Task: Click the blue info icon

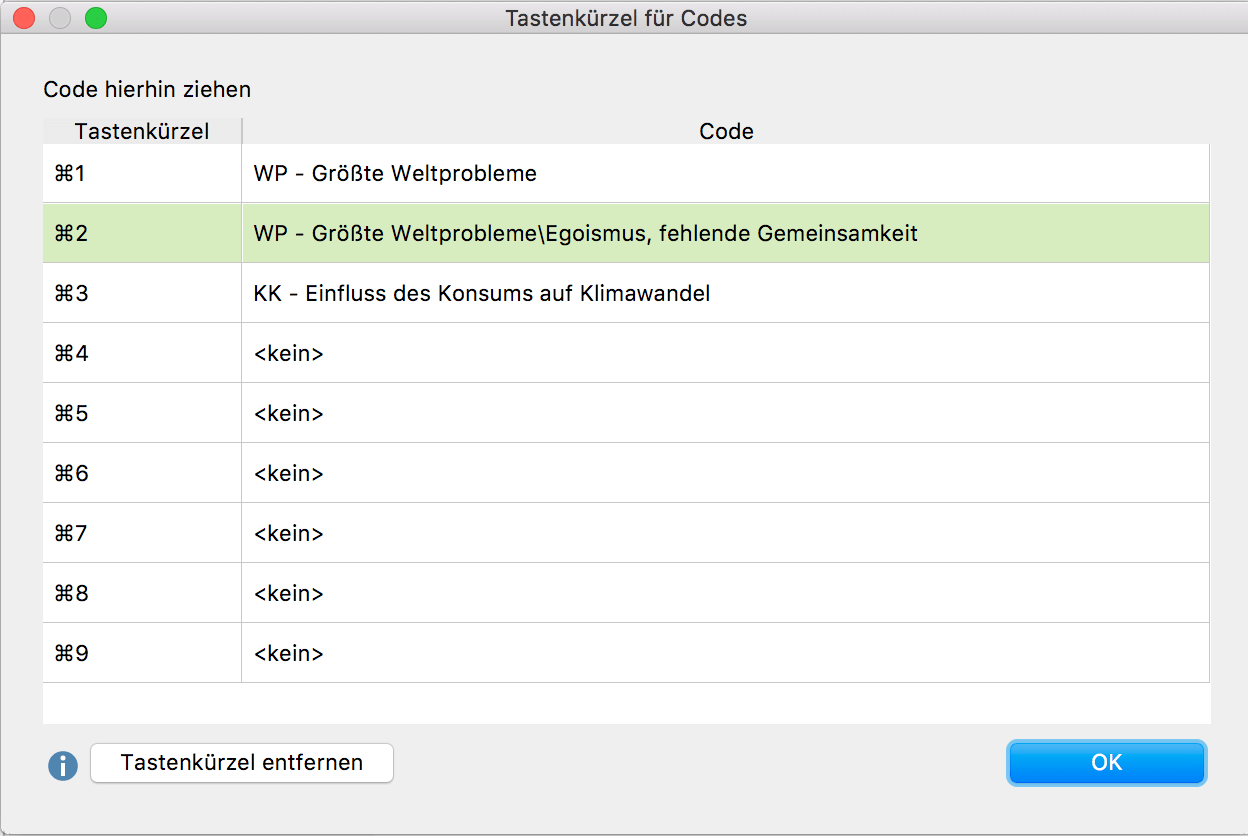Action: click(x=63, y=766)
